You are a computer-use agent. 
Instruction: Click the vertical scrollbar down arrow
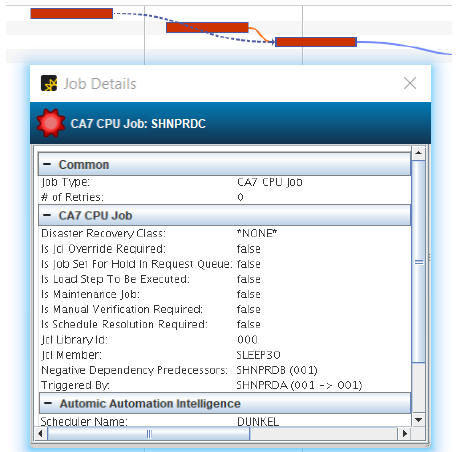[418, 420]
